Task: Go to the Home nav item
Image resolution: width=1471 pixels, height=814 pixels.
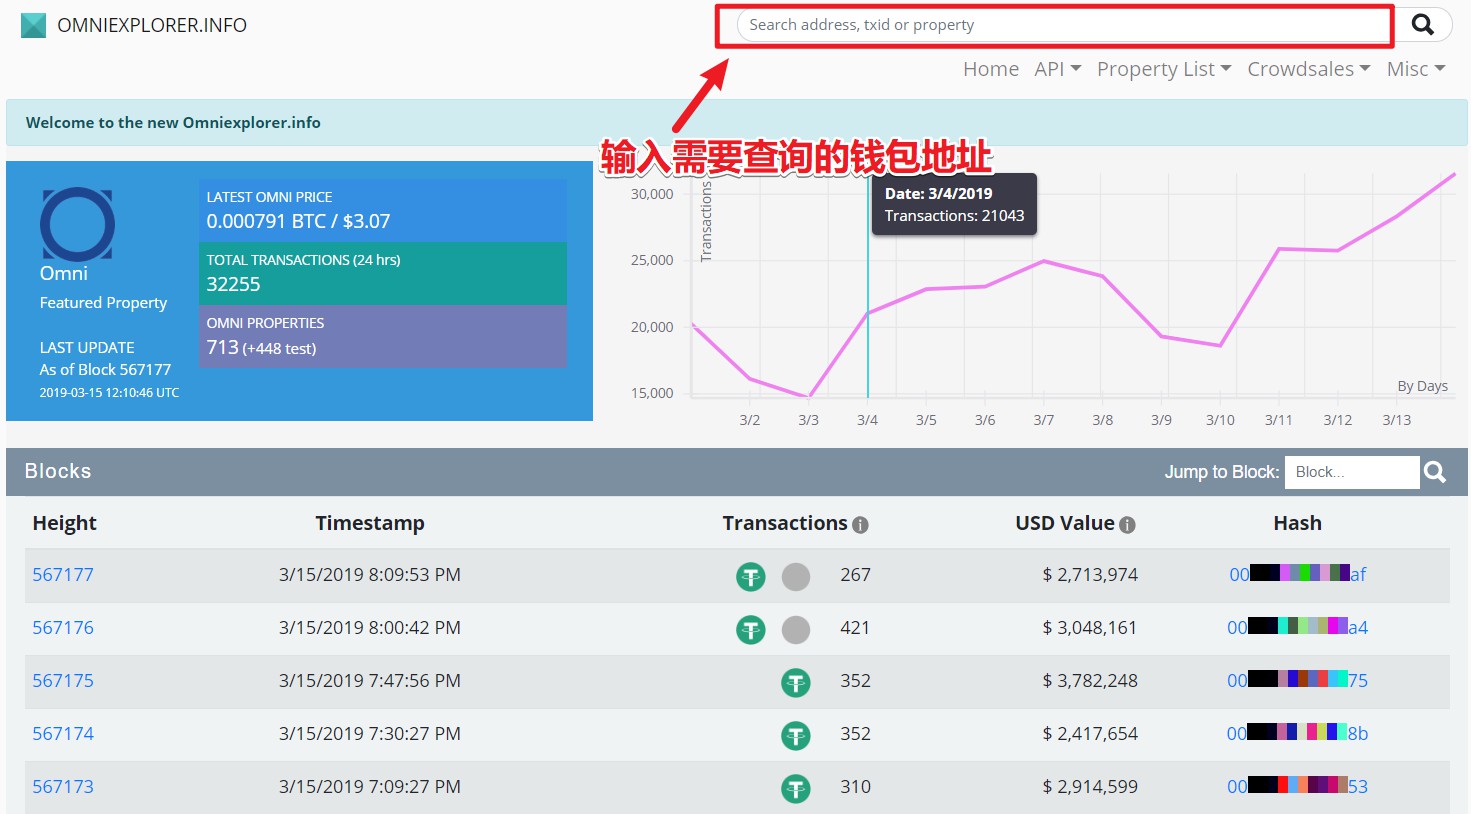Action: point(991,69)
